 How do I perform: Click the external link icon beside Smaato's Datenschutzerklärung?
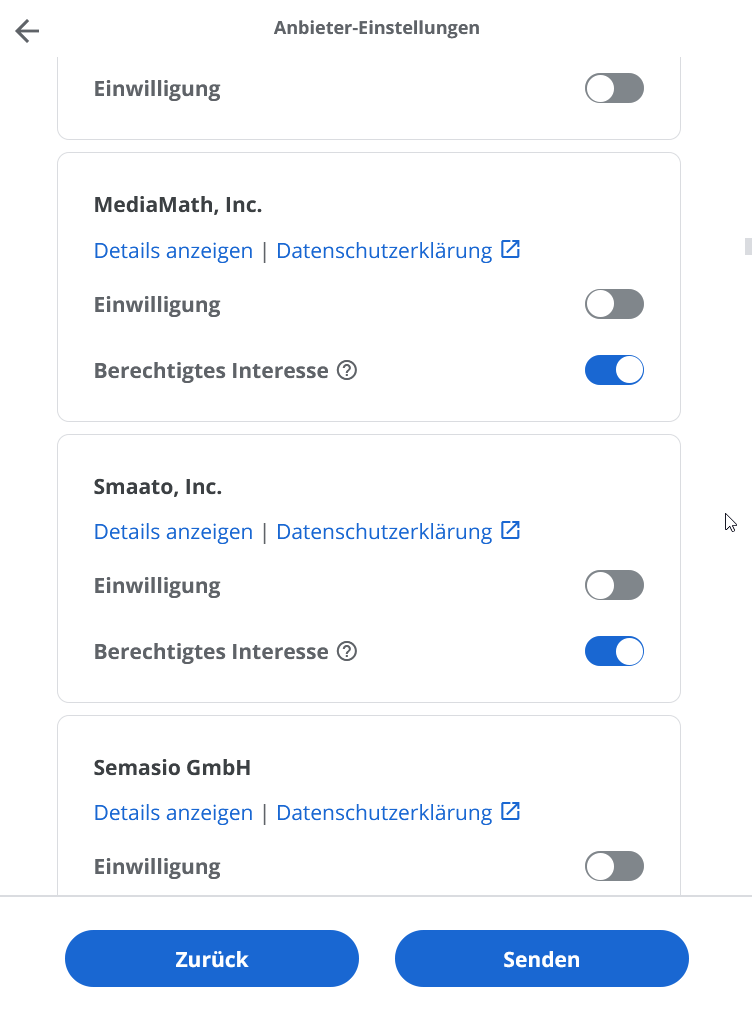(x=511, y=531)
